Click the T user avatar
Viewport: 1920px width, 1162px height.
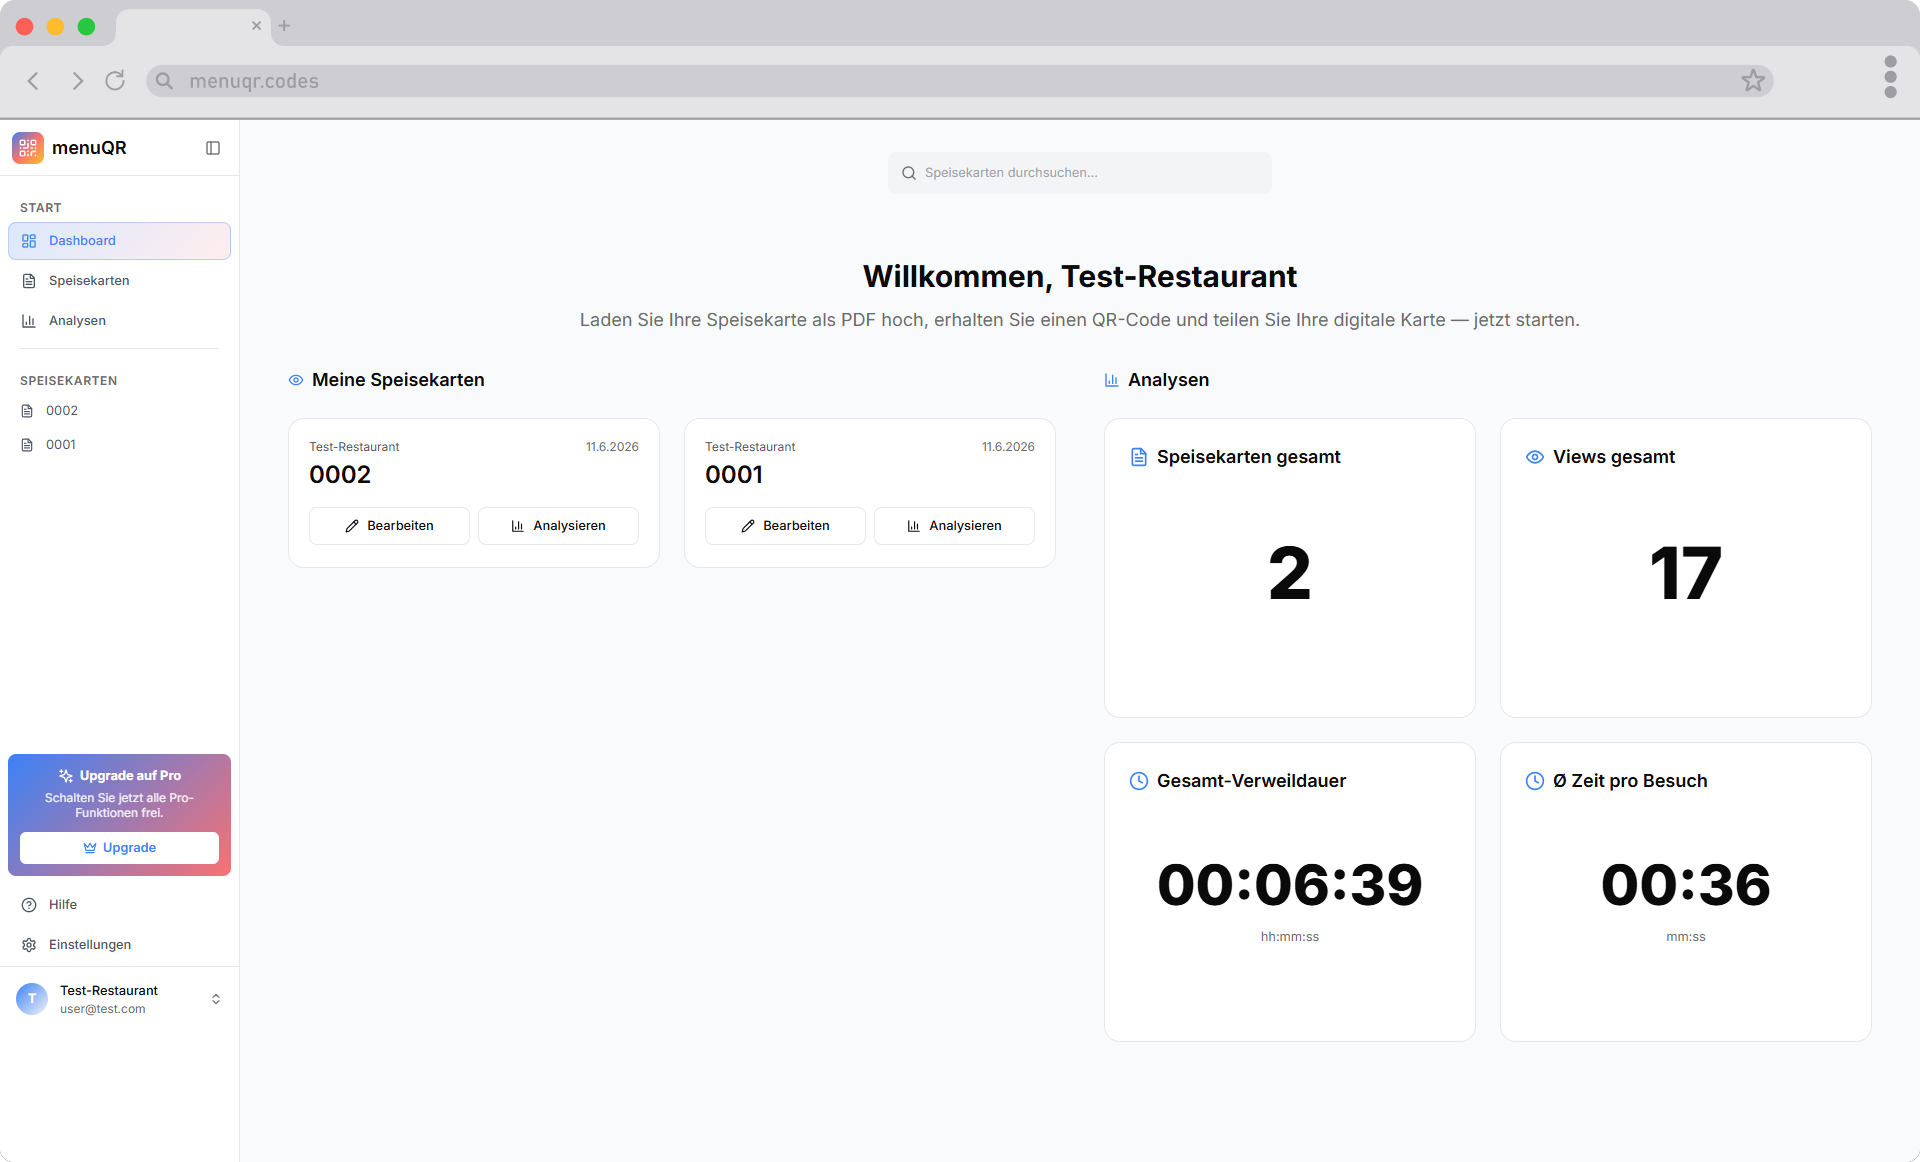[x=32, y=999]
